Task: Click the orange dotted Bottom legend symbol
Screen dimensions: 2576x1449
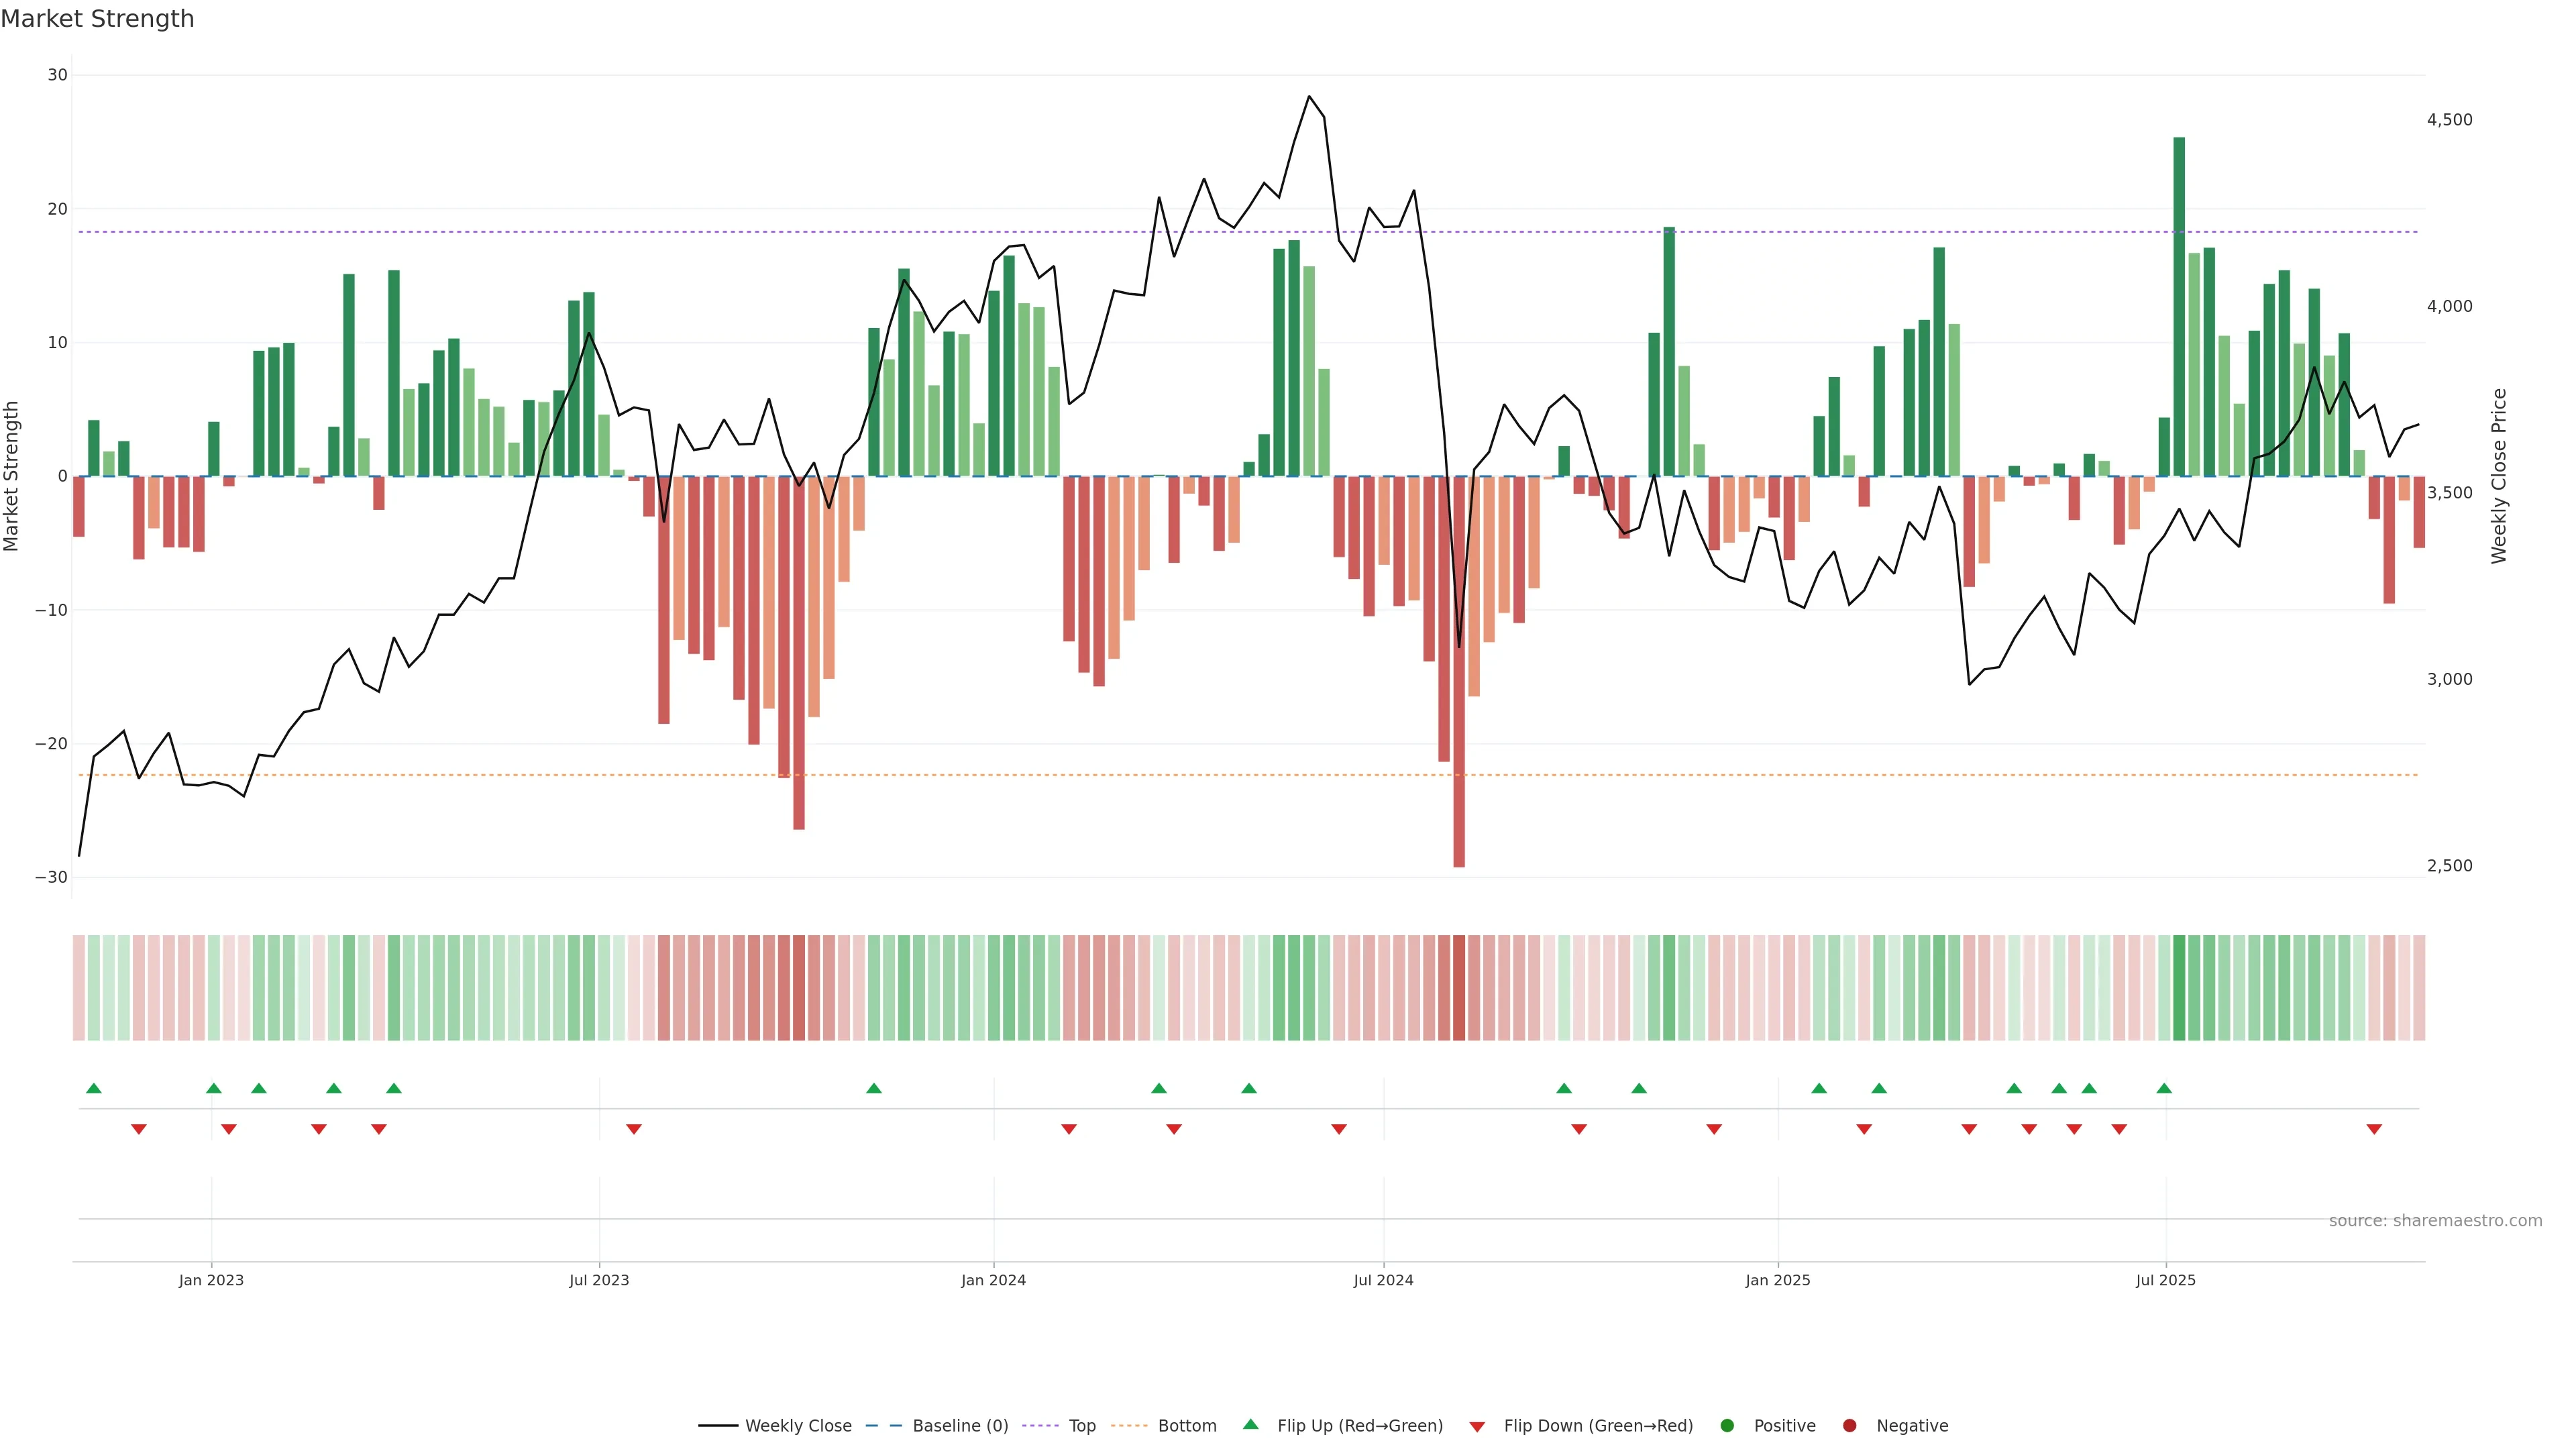Action: click(x=1129, y=1426)
